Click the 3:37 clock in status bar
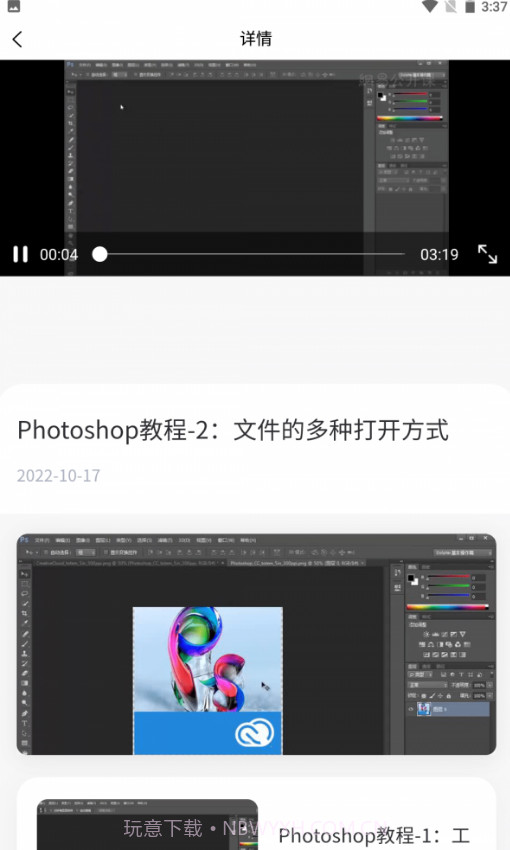The width and height of the screenshot is (510, 850). click(x=494, y=7)
